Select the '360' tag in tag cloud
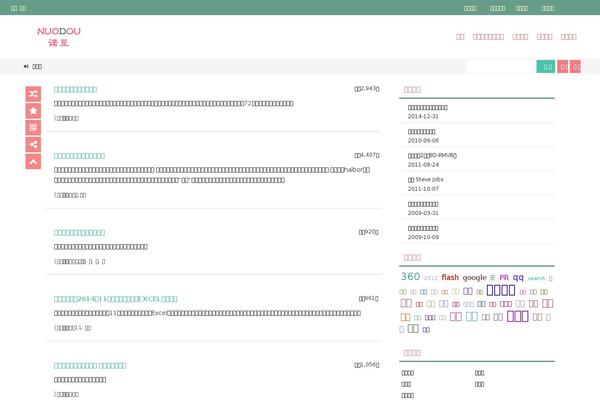This screenshot has height=400, width=600. coord(410,277)
